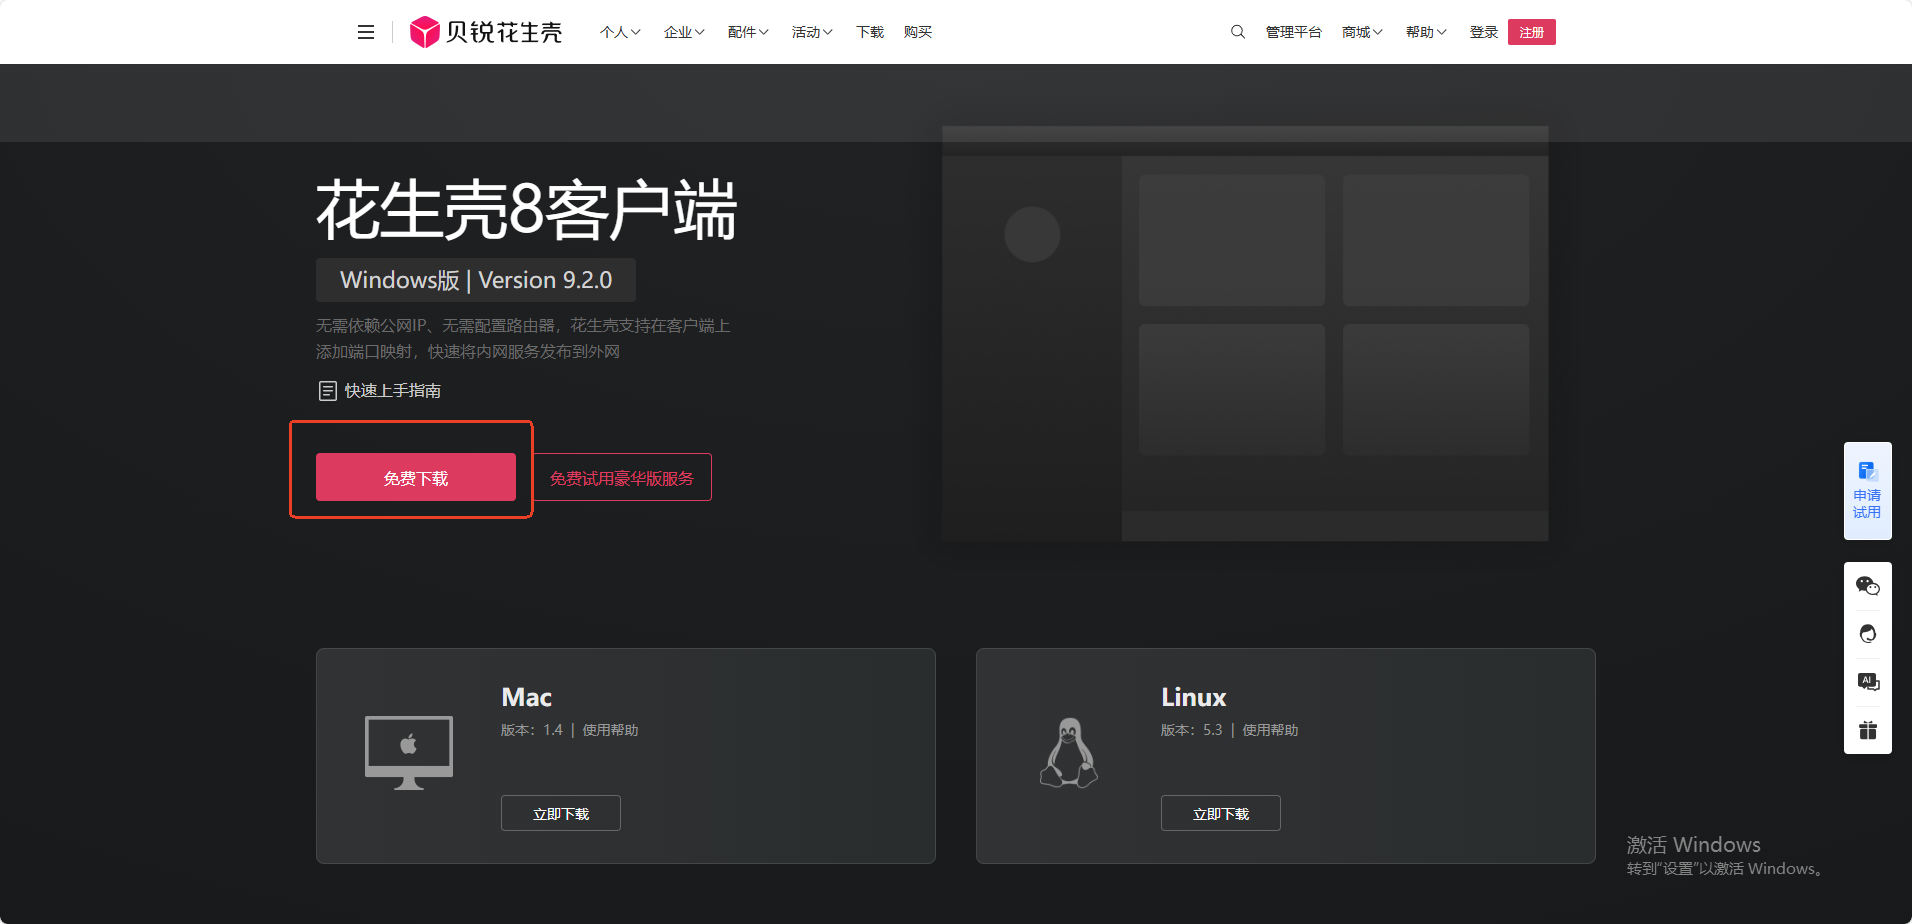Click the Linux penguin icon

point(1069,753)
